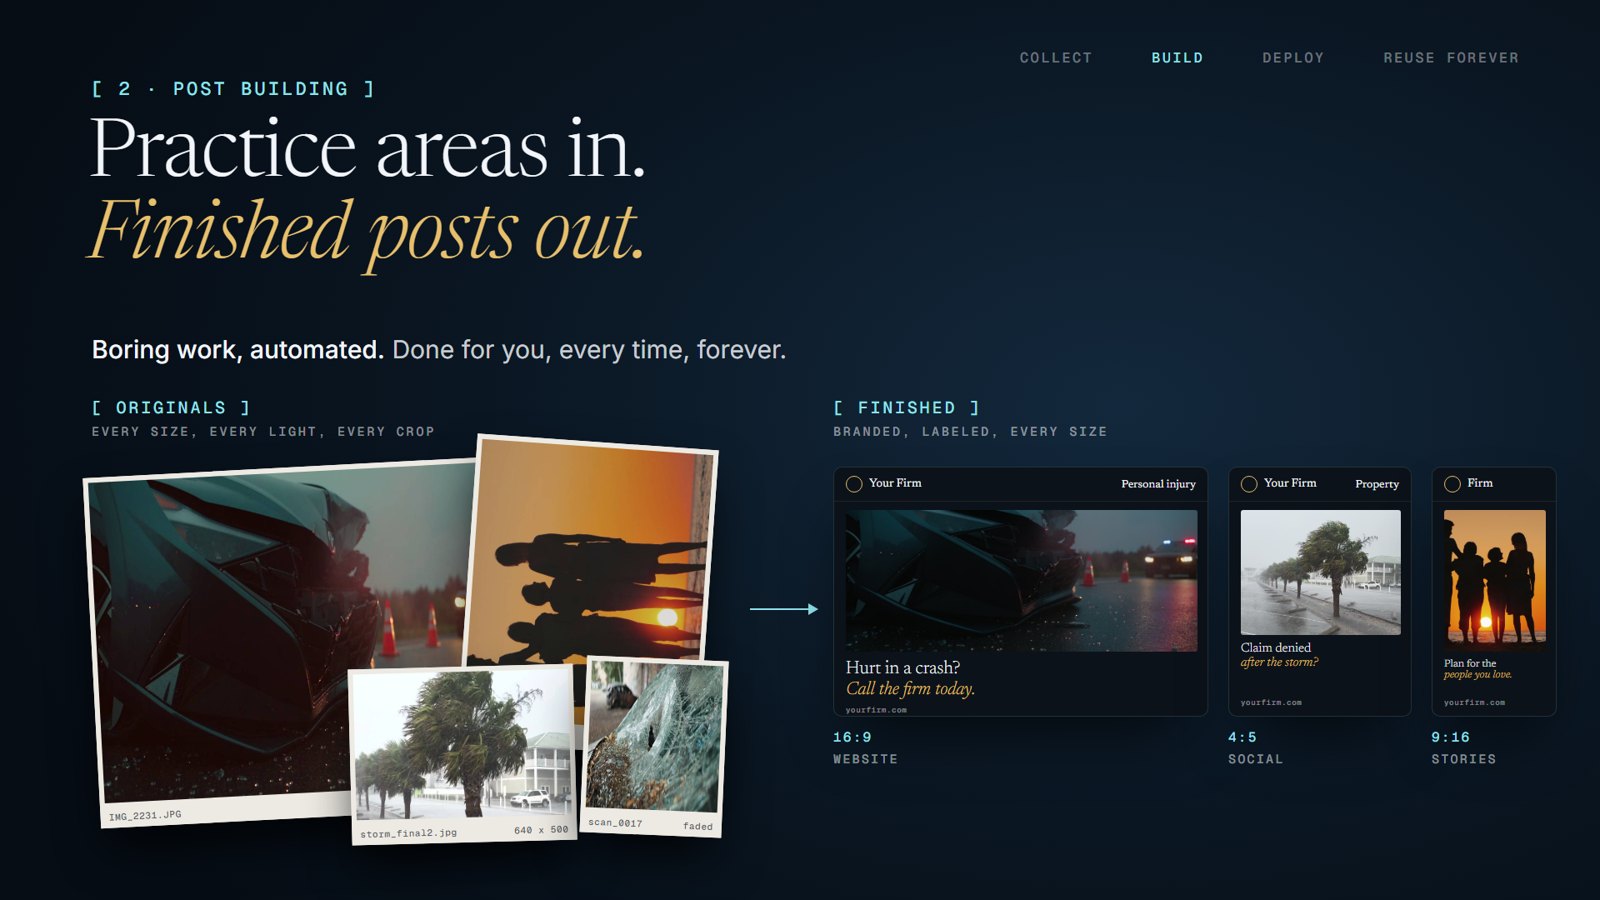Open the REUSE FOREVER section
Image resolution: width=1600 pixels, height=900 pixels.
1451,58
